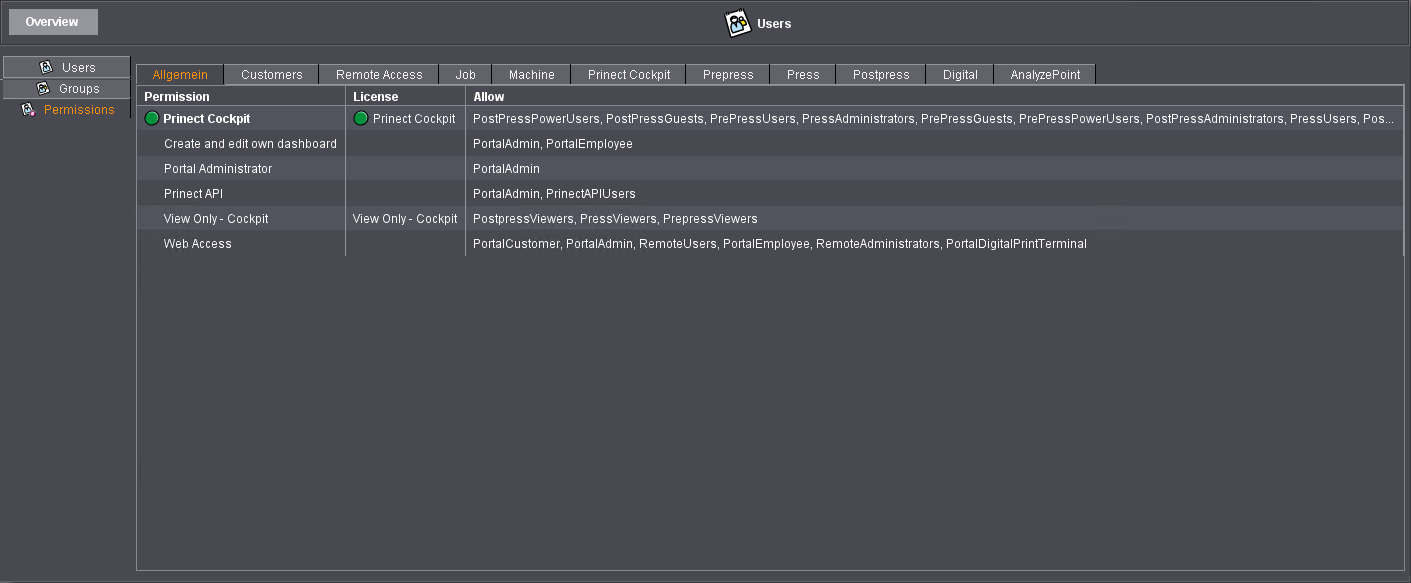
Task: Open the Prinect Cockpit tab
Action: pyautogui.click(x=627, y=73)
